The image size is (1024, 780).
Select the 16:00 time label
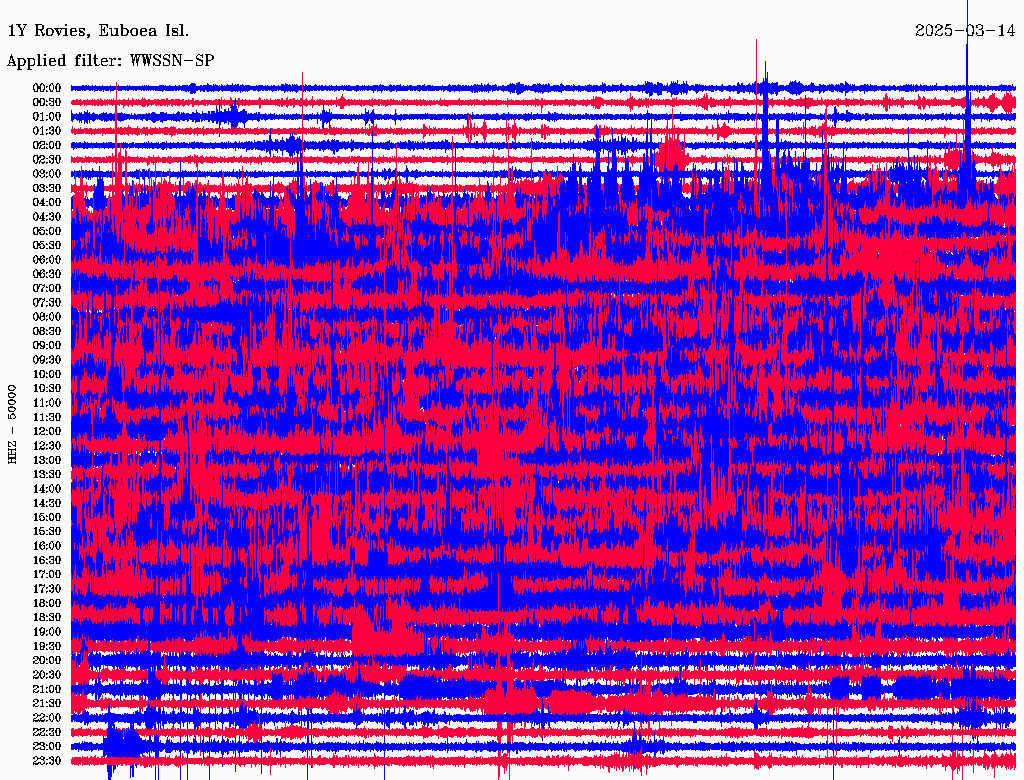pyautogui.click(x=46, y=546)
